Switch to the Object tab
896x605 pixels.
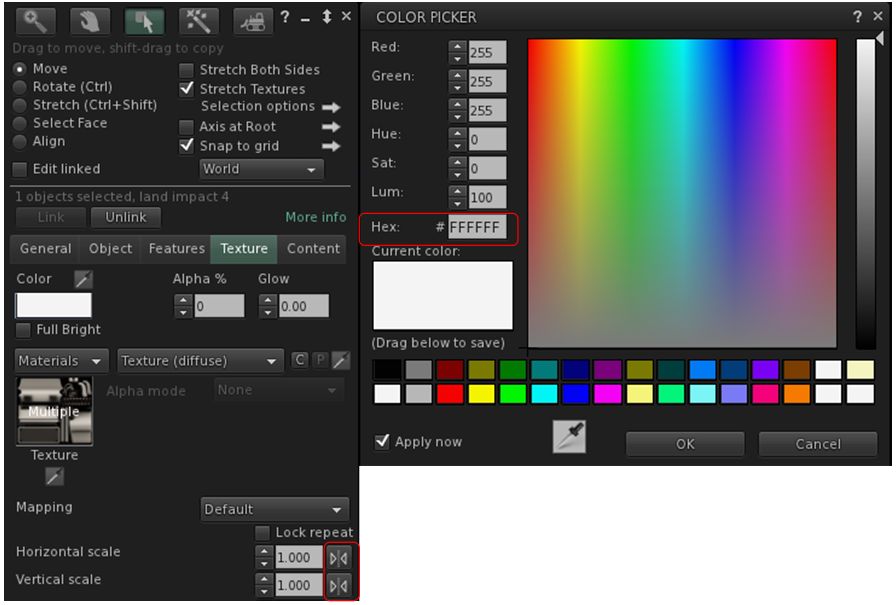pos(110,249)
